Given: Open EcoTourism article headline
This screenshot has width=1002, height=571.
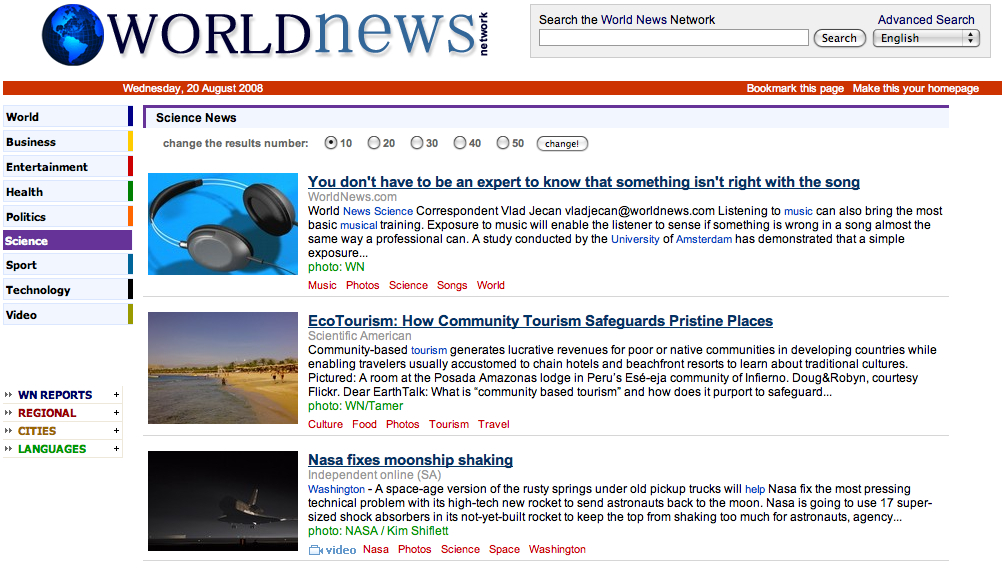Looking at the screenshot, I should [541, 321].
